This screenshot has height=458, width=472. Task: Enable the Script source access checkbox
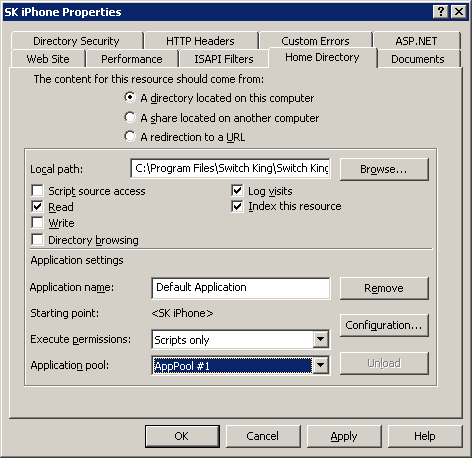tap(37, 191)
